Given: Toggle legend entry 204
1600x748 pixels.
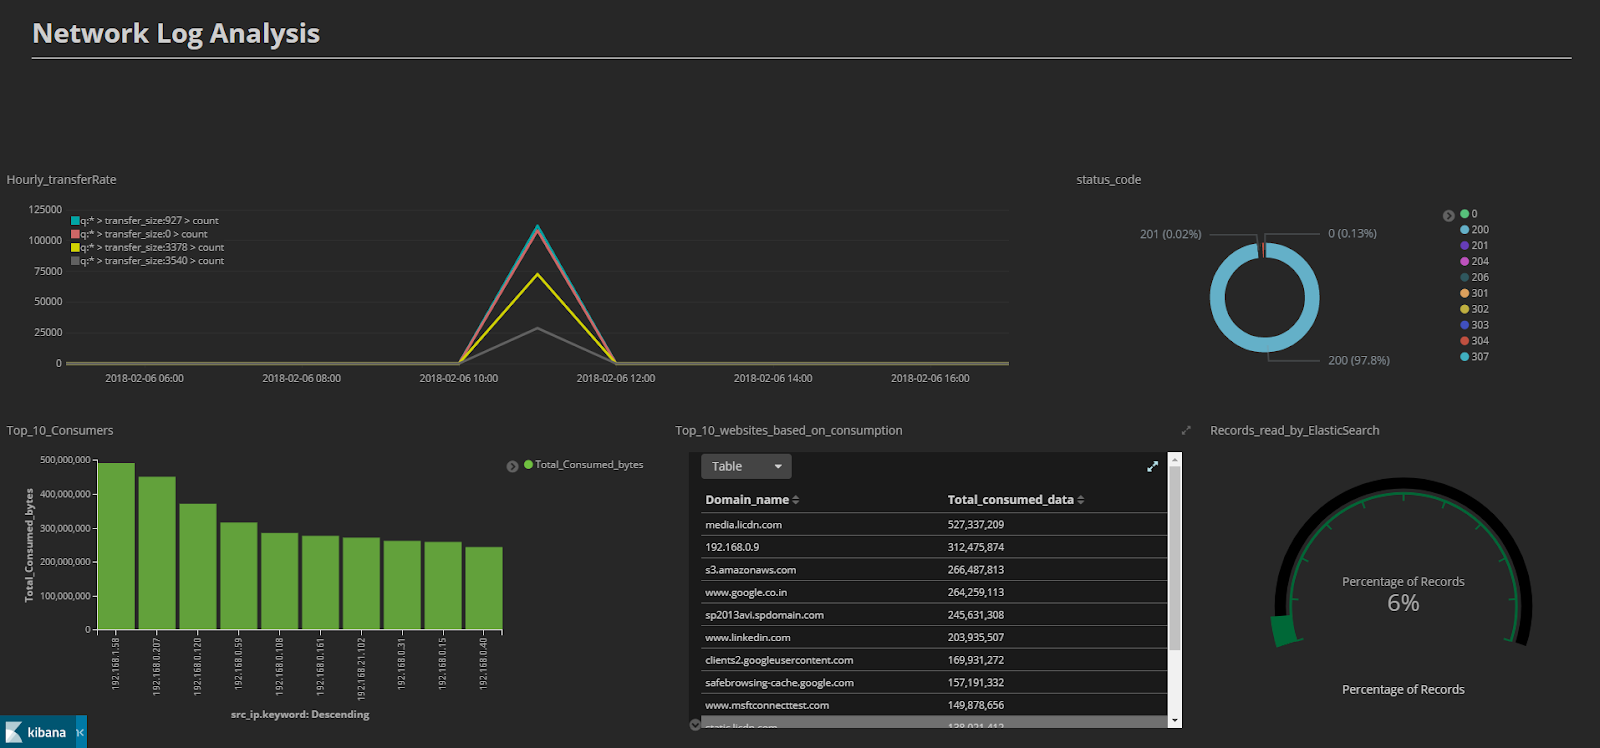Looking at the screenshot, I should [x=1474, y=262].
